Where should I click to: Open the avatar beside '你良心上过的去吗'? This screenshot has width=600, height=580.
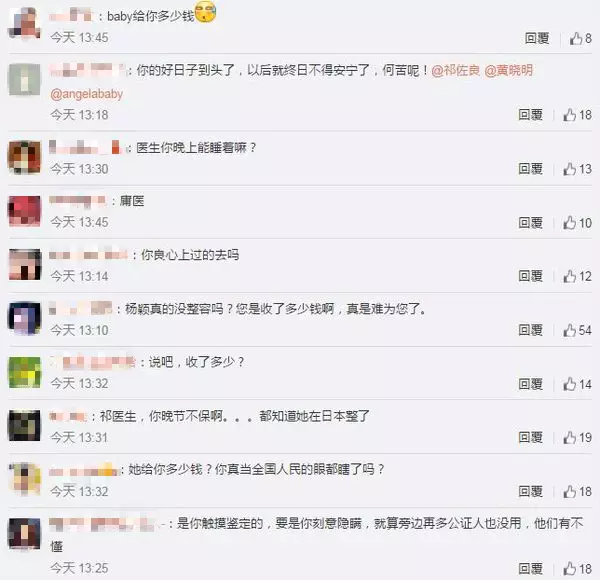(24, 265)
